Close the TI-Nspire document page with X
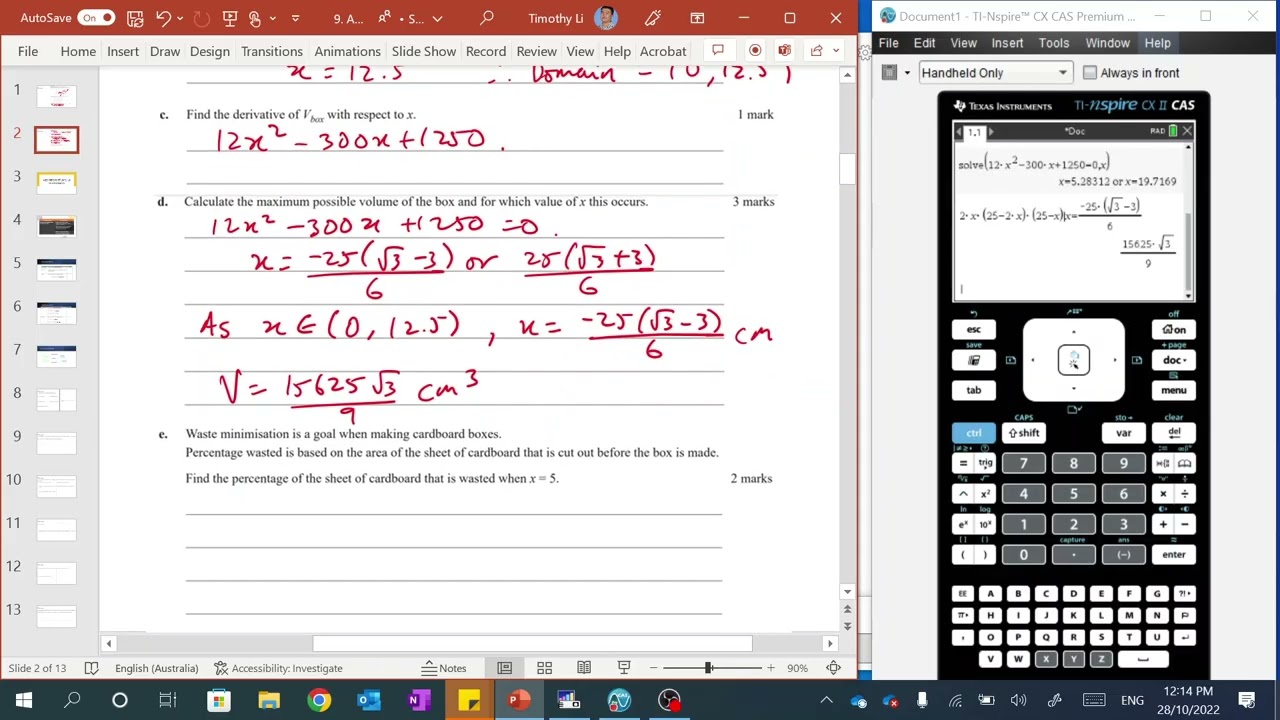 pyautogui.click(x=1187, y=131)
